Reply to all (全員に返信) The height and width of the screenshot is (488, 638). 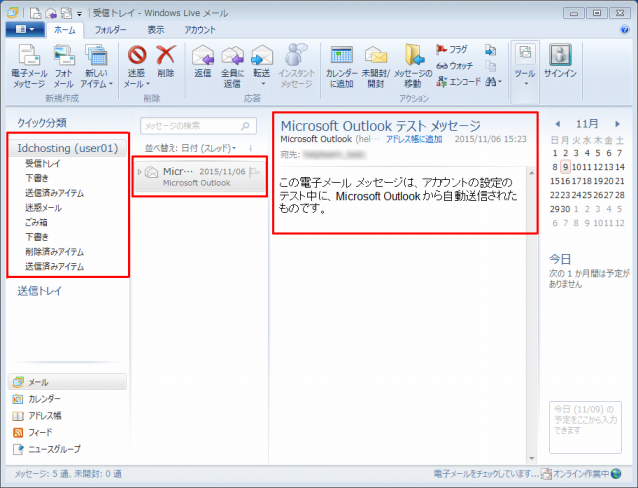[x=232, y=66]
